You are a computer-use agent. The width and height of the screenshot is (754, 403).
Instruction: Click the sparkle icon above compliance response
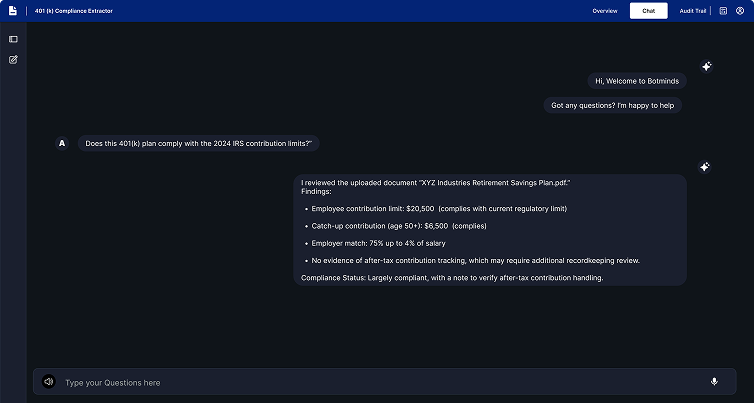tap(704, 167)
